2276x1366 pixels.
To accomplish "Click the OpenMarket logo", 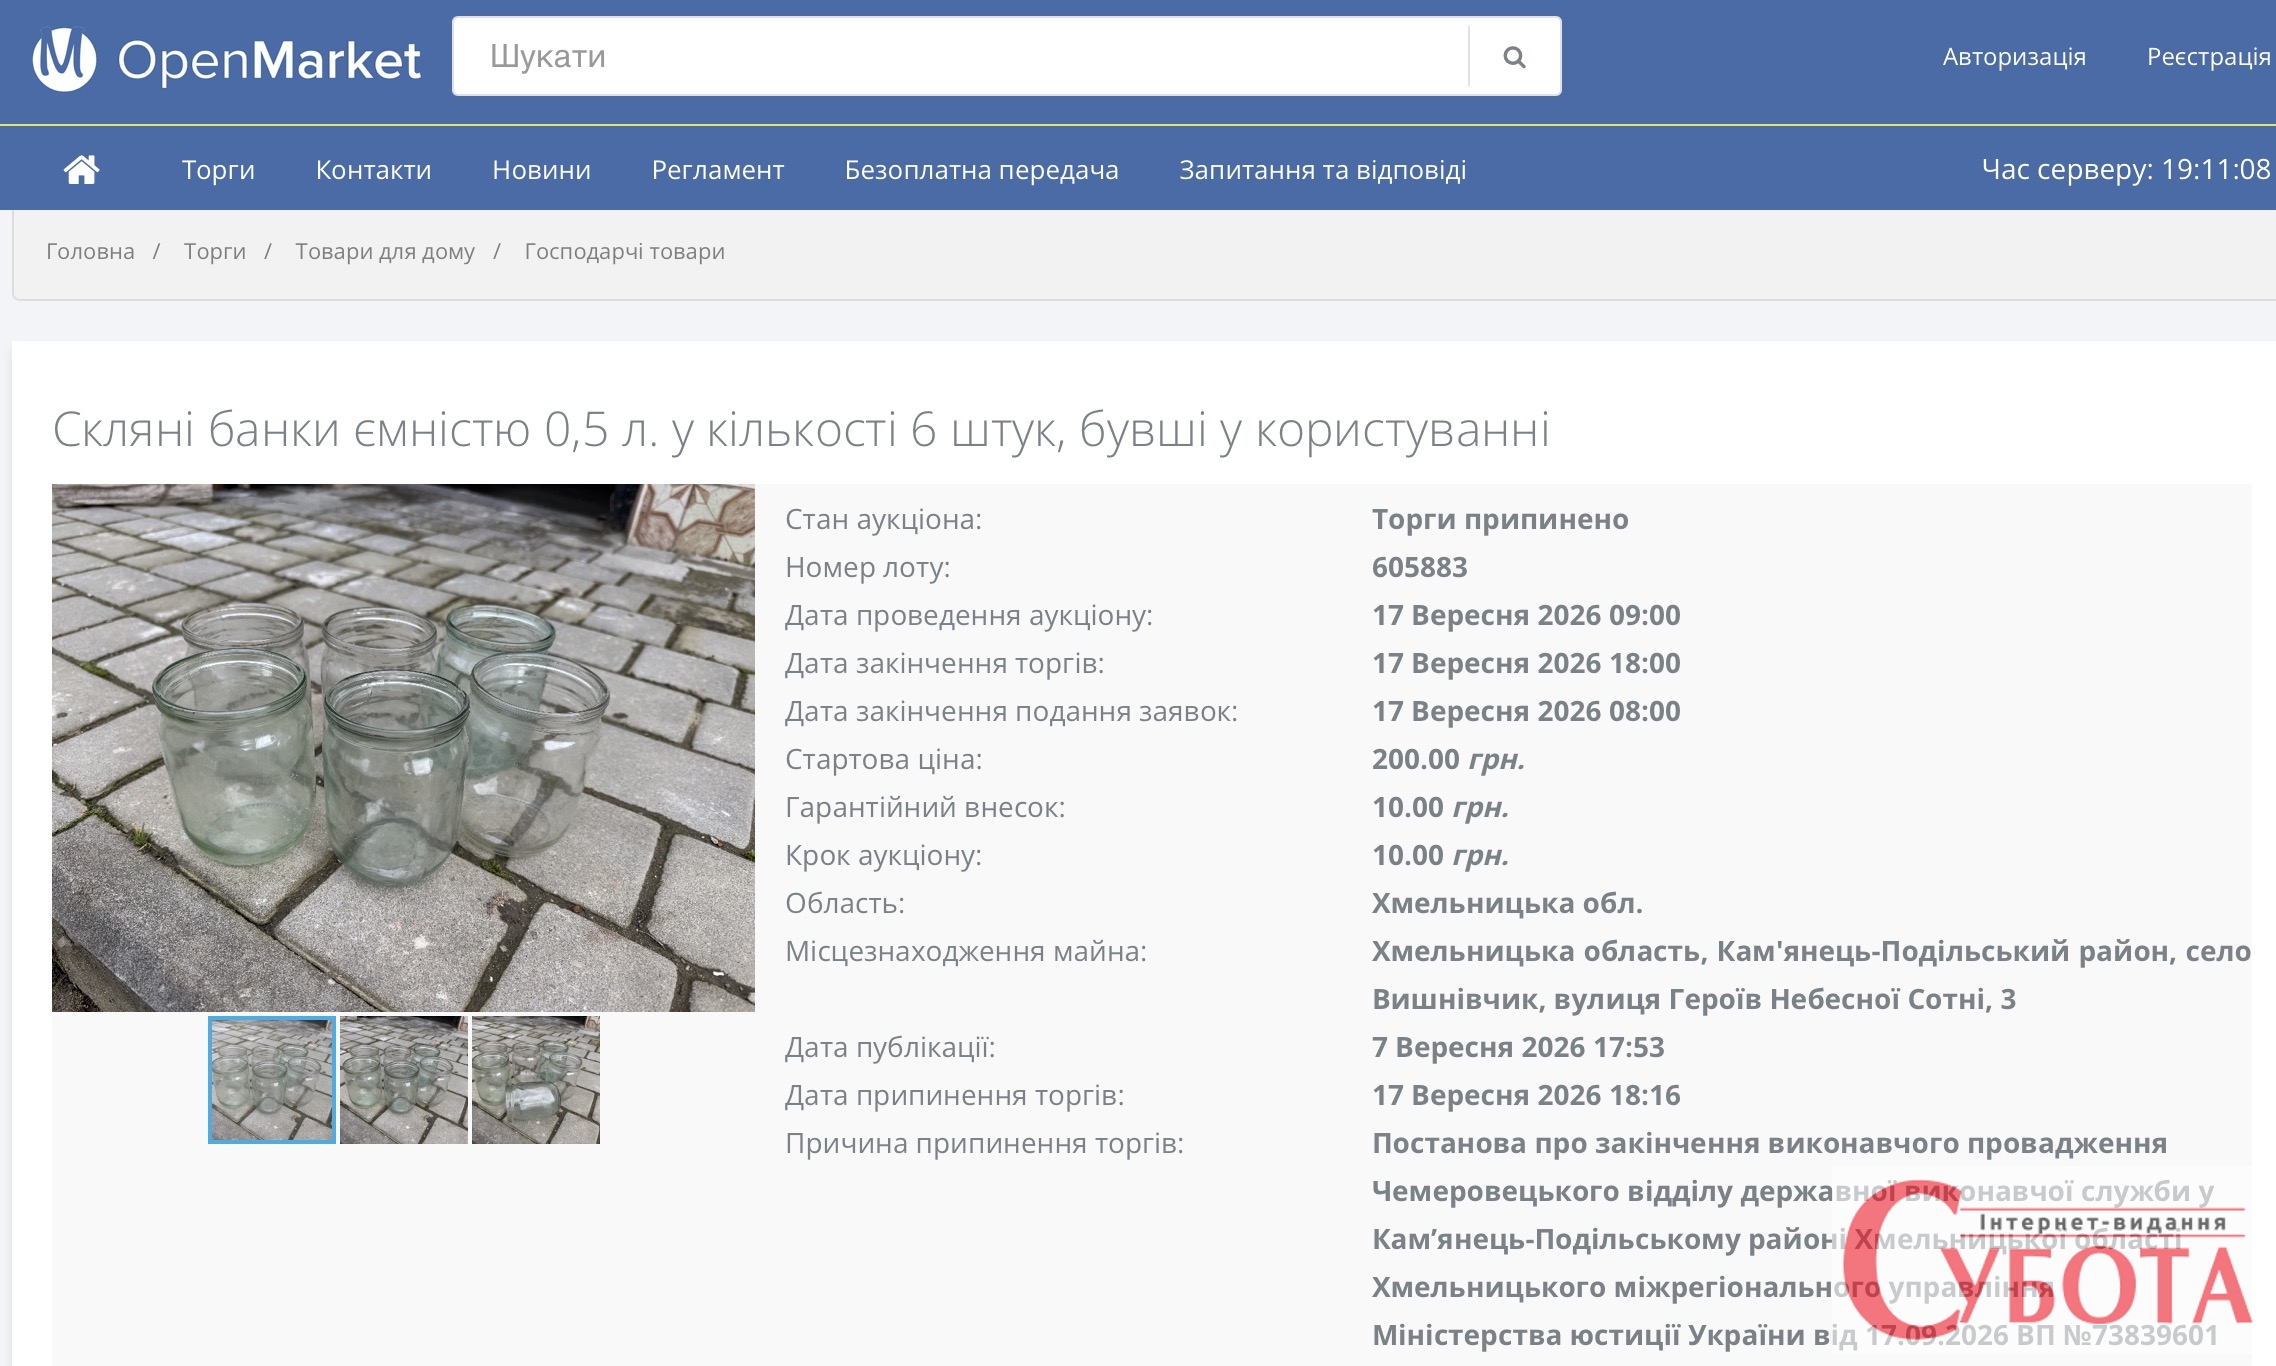I will coord(226,59).
